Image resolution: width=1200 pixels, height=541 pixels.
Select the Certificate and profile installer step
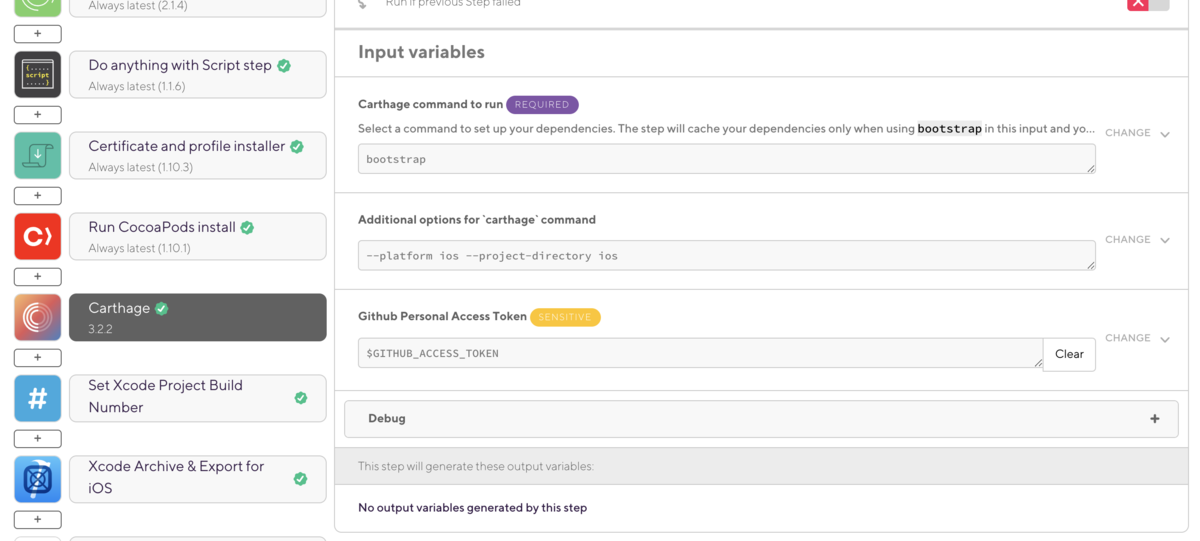coord(198,156)
